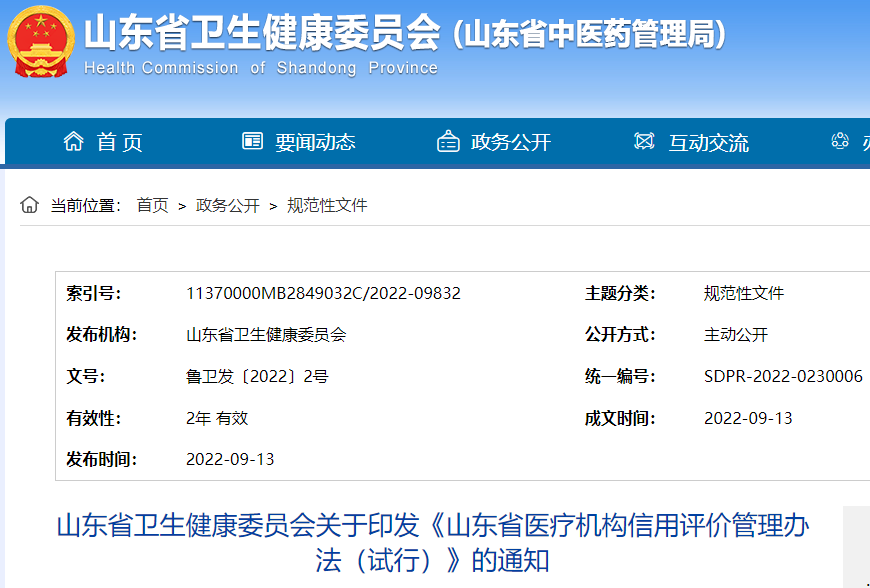Click 首页 link in breadcrumb
The image size is (870, 588).
coord(152,205)
